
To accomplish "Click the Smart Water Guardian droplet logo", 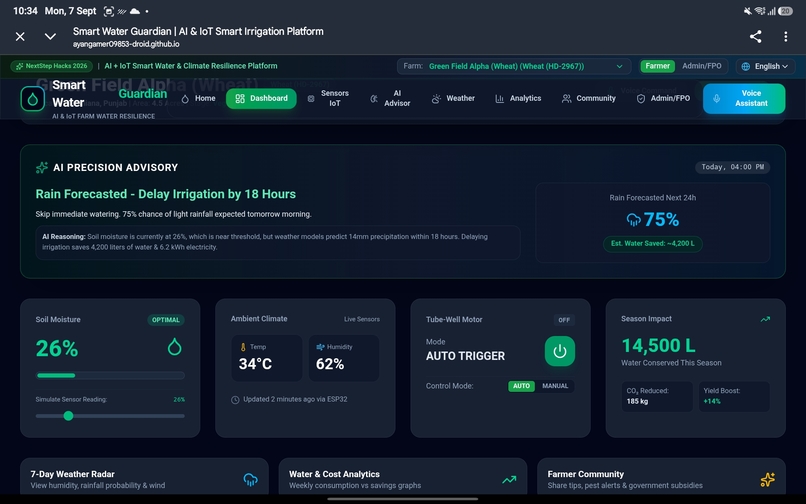I will tap(32, 99).
